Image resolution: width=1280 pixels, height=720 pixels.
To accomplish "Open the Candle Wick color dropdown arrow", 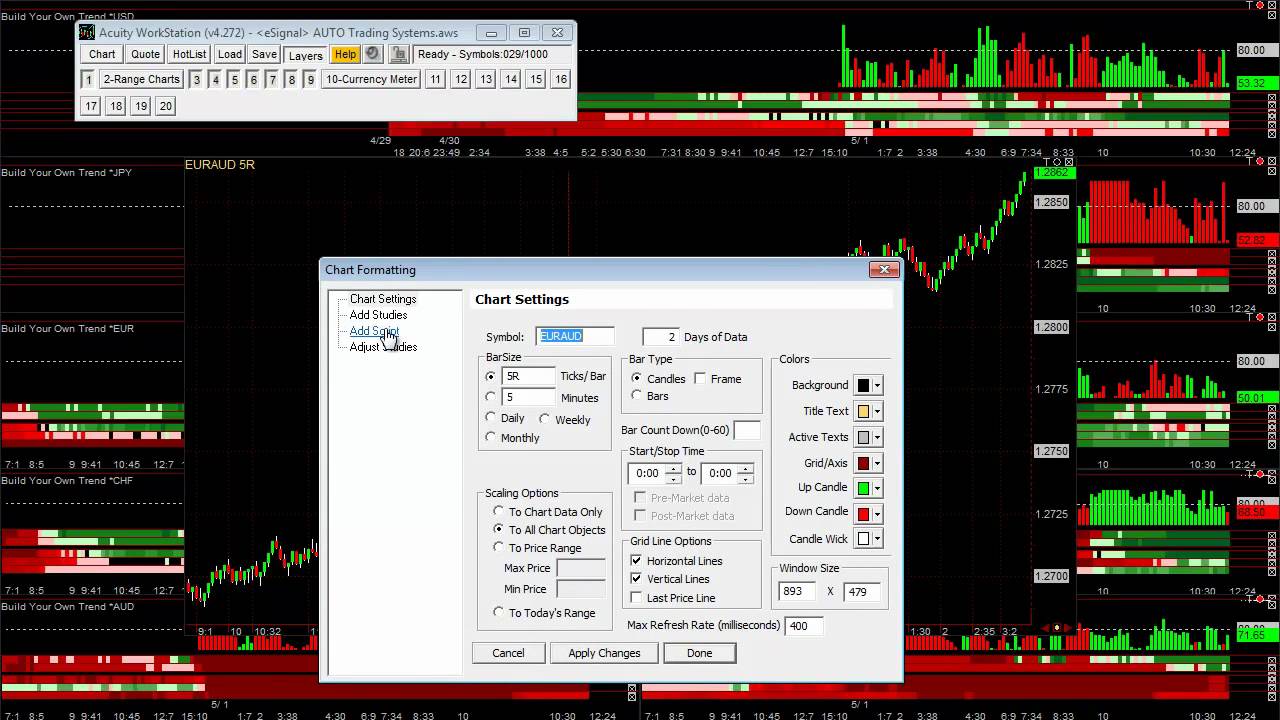I will (x=877, y=539).
